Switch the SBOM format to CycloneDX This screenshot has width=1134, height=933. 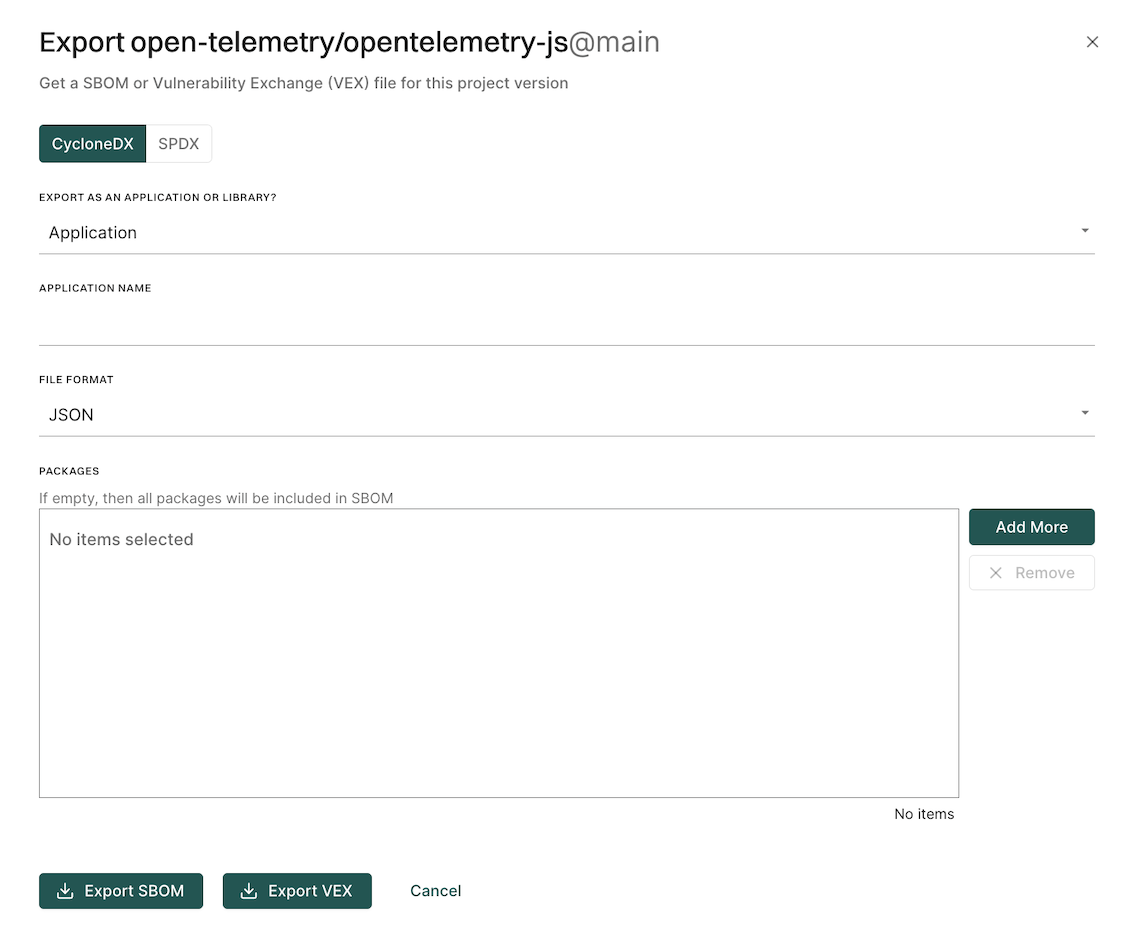coord(93,144)
